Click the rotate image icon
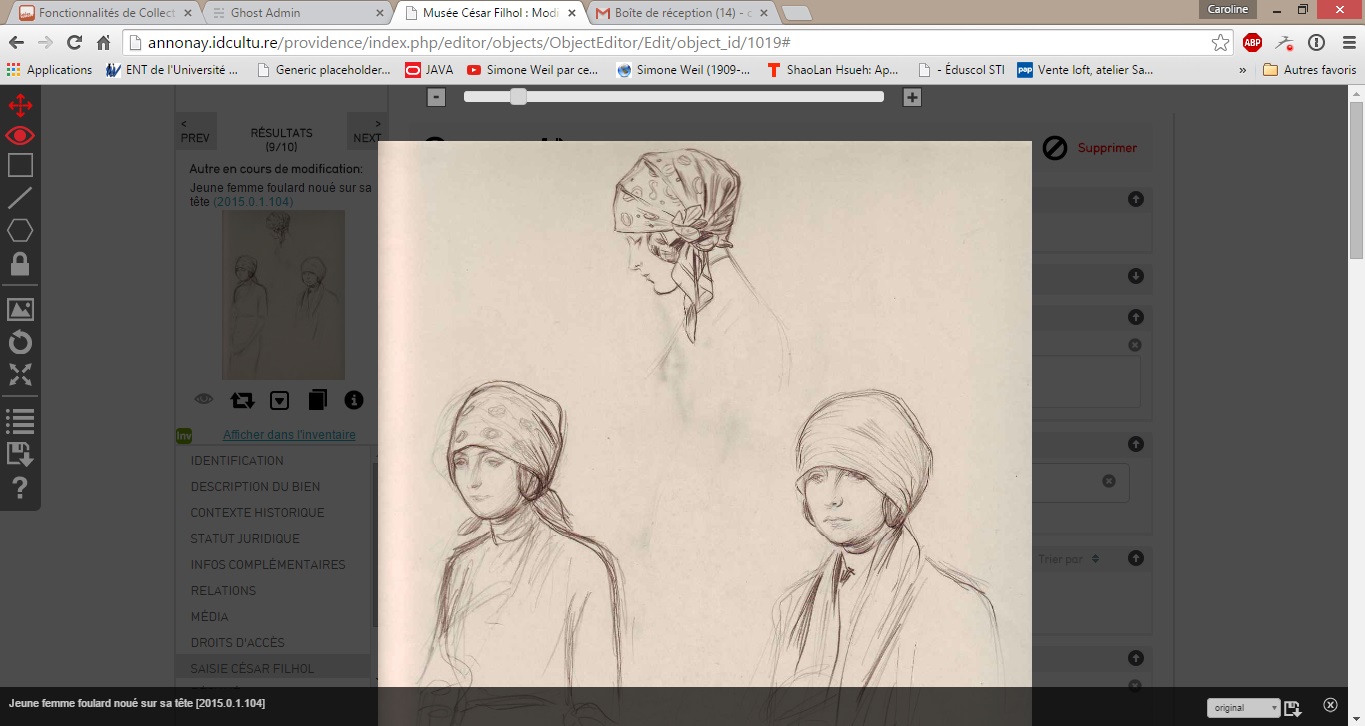 20,343
